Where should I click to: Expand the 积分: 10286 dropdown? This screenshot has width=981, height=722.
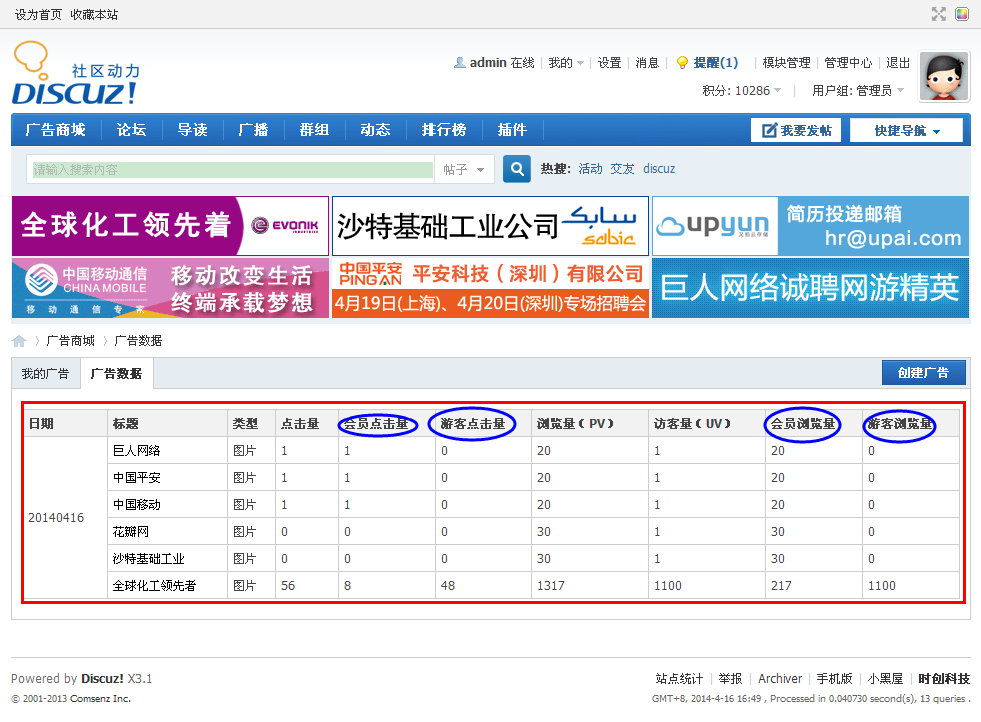tap(741, 91)
